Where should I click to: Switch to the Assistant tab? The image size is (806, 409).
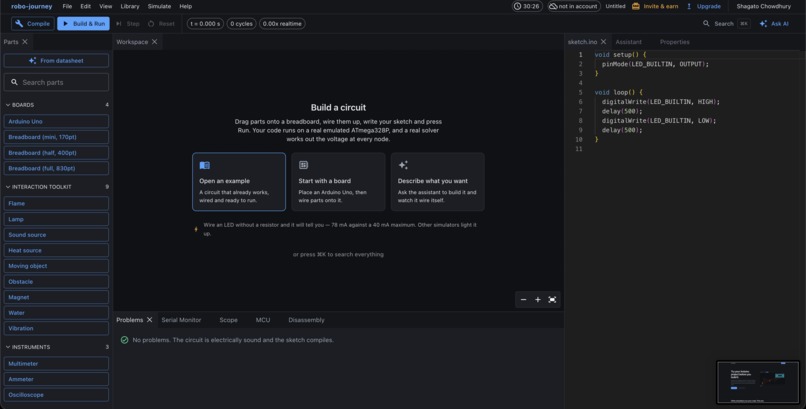[628, 42]
